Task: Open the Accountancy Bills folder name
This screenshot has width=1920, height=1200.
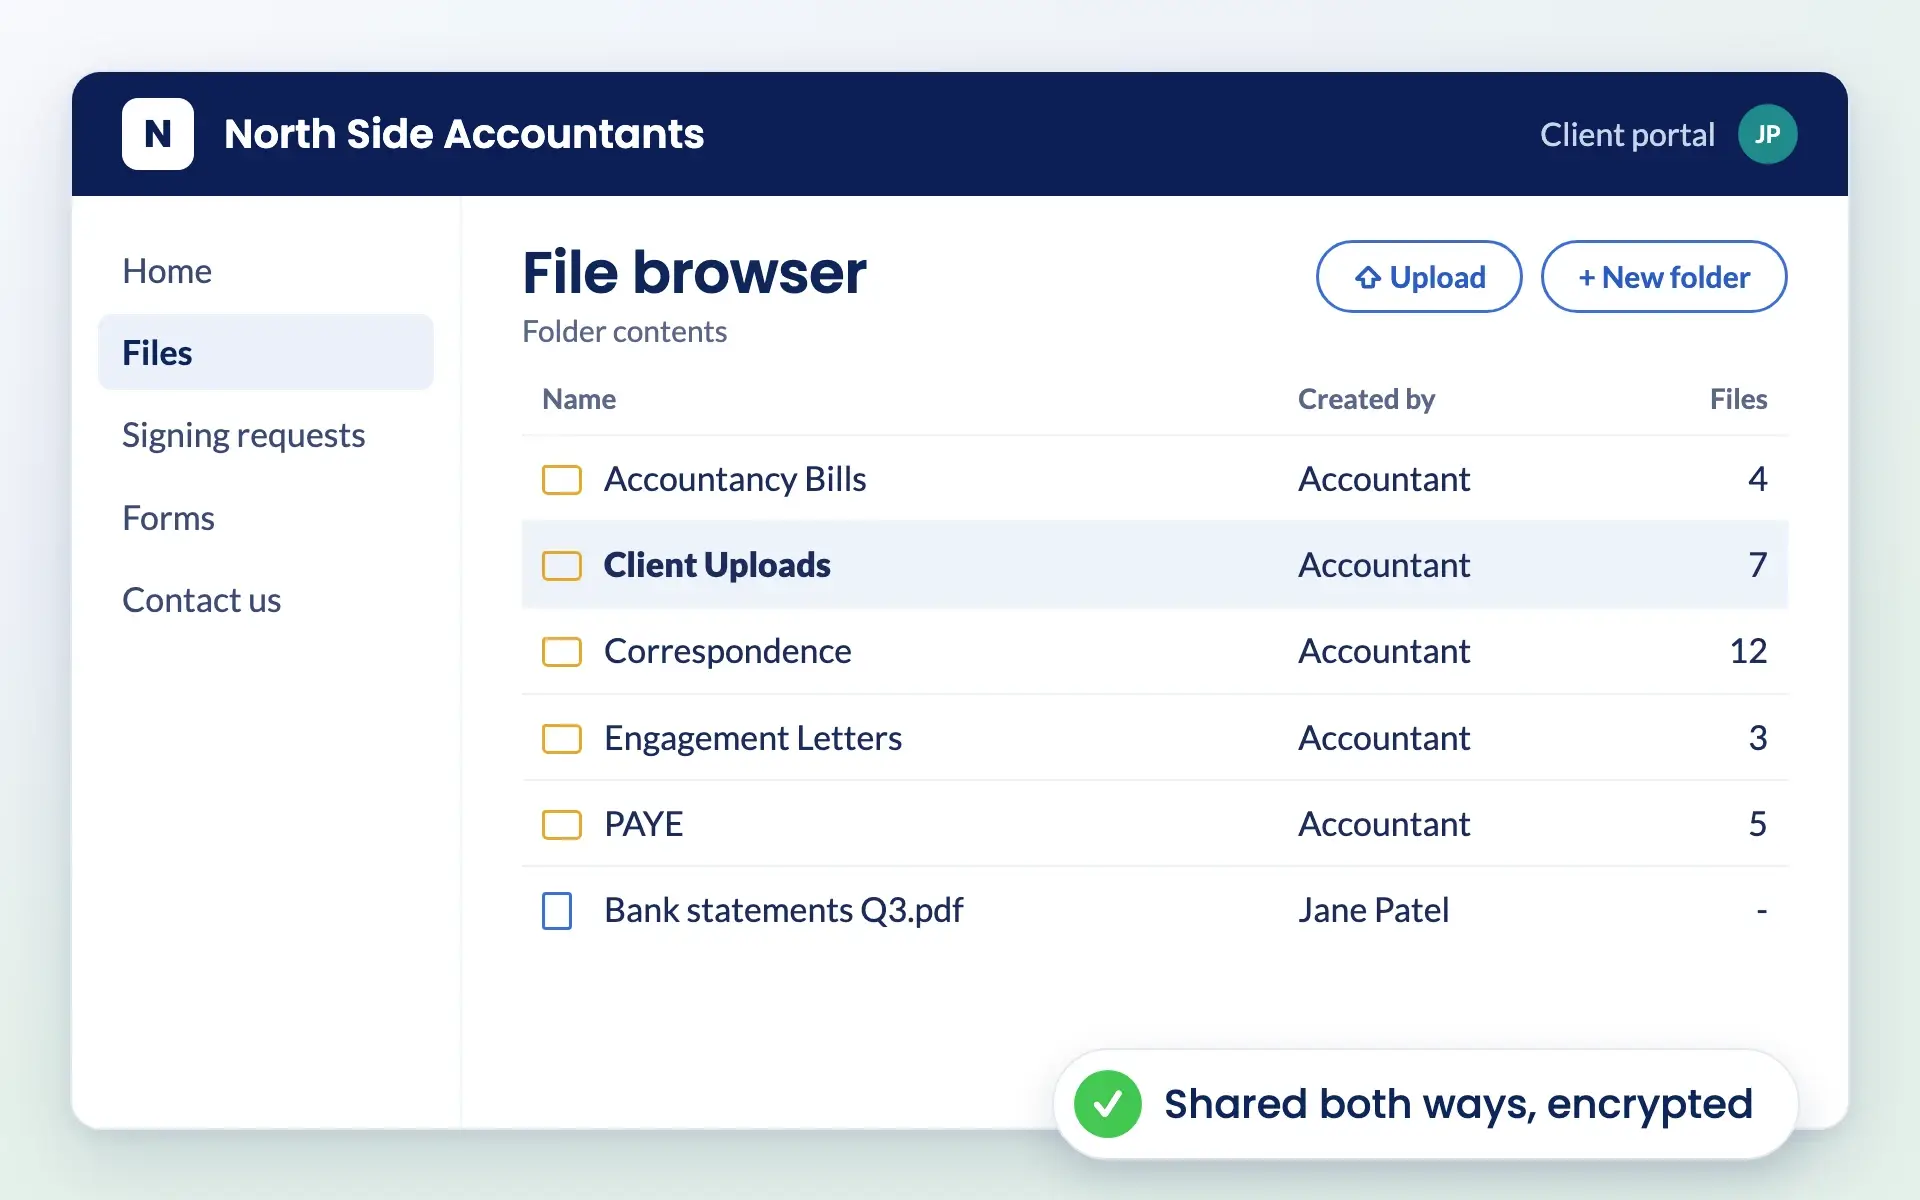Action: (x=735, y=480)
